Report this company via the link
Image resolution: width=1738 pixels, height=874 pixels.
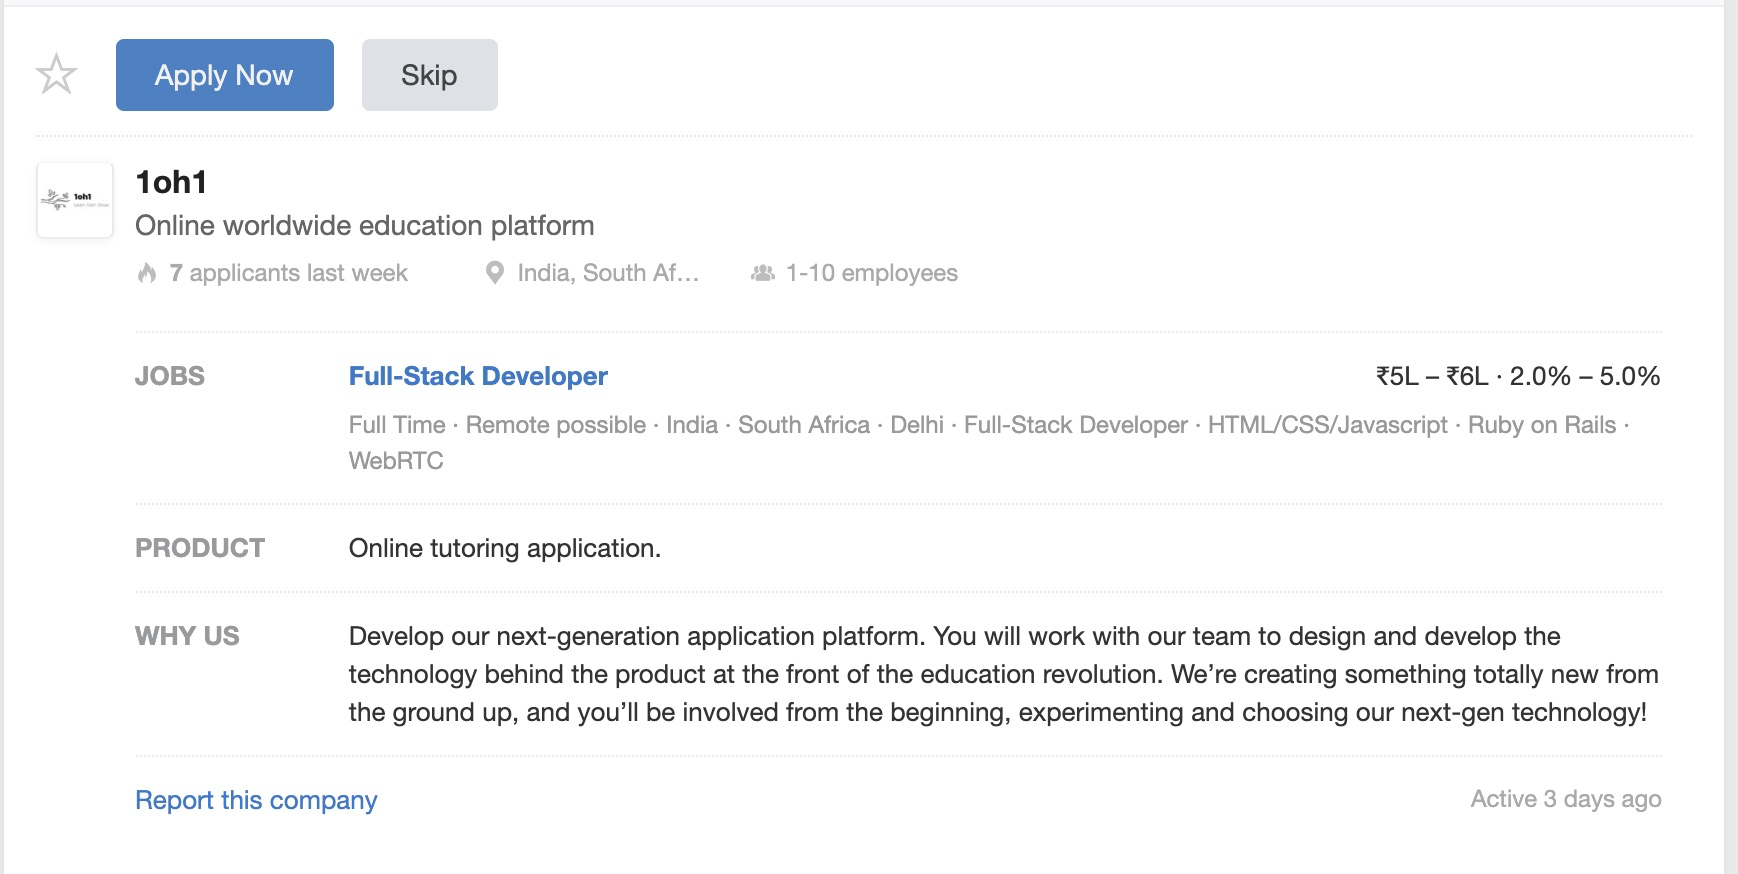pos(256,800)
